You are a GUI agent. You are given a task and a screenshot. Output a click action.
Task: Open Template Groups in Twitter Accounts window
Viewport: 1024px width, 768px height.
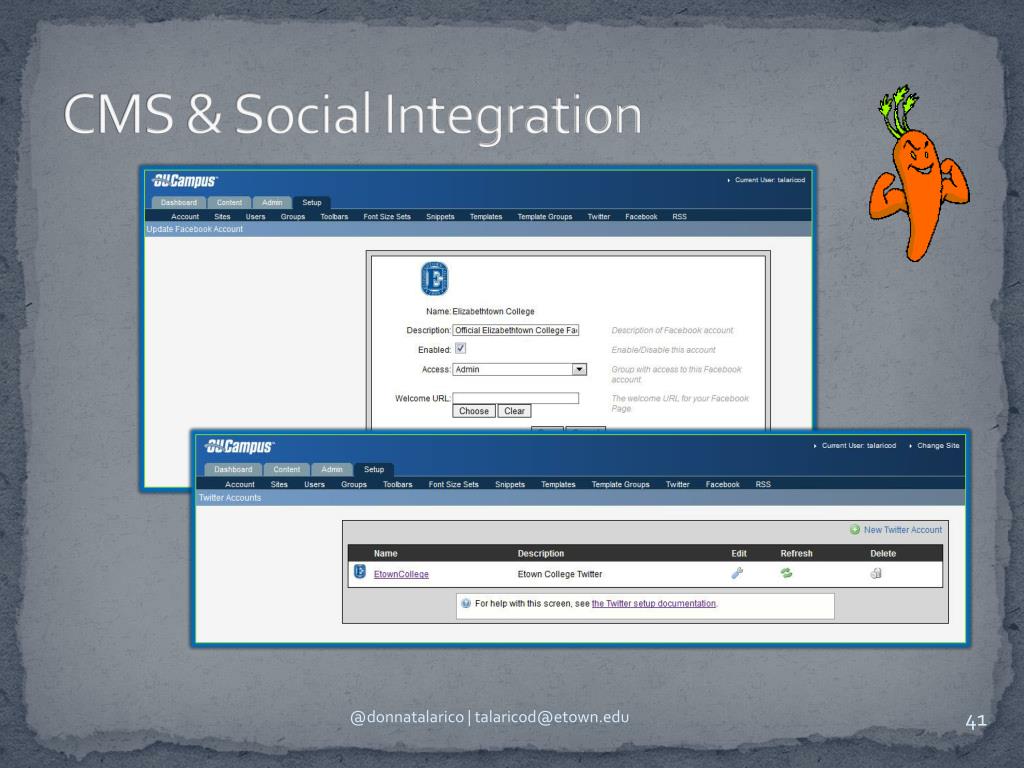620,485
